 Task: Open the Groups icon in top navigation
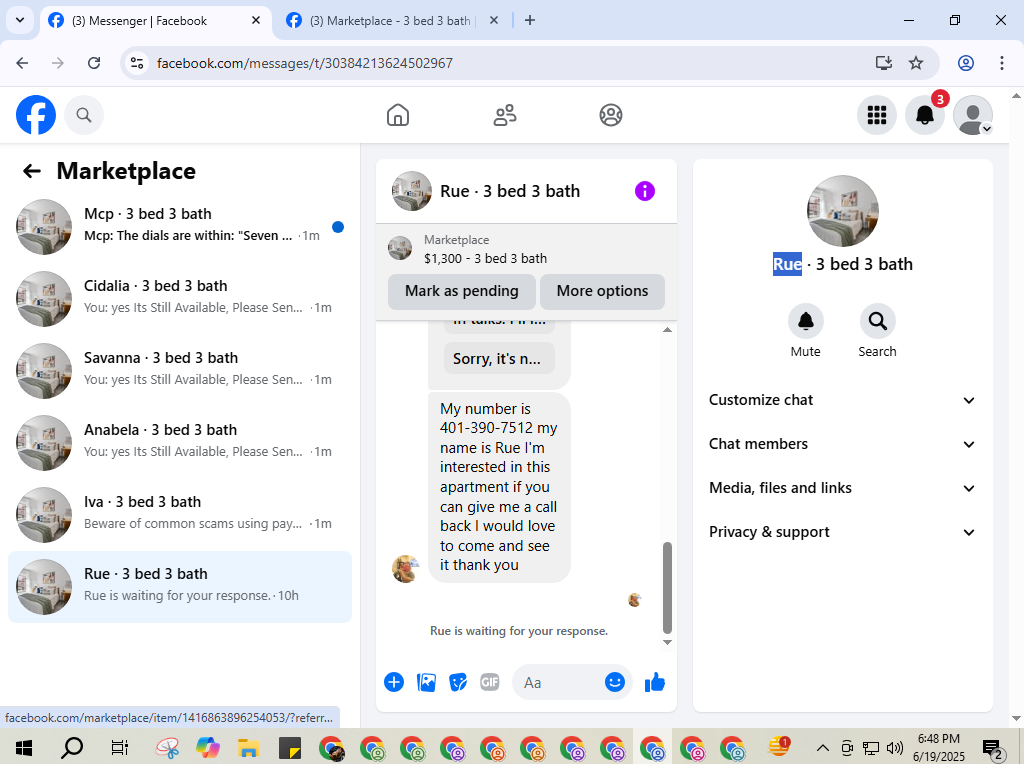(x=611, y=115)
